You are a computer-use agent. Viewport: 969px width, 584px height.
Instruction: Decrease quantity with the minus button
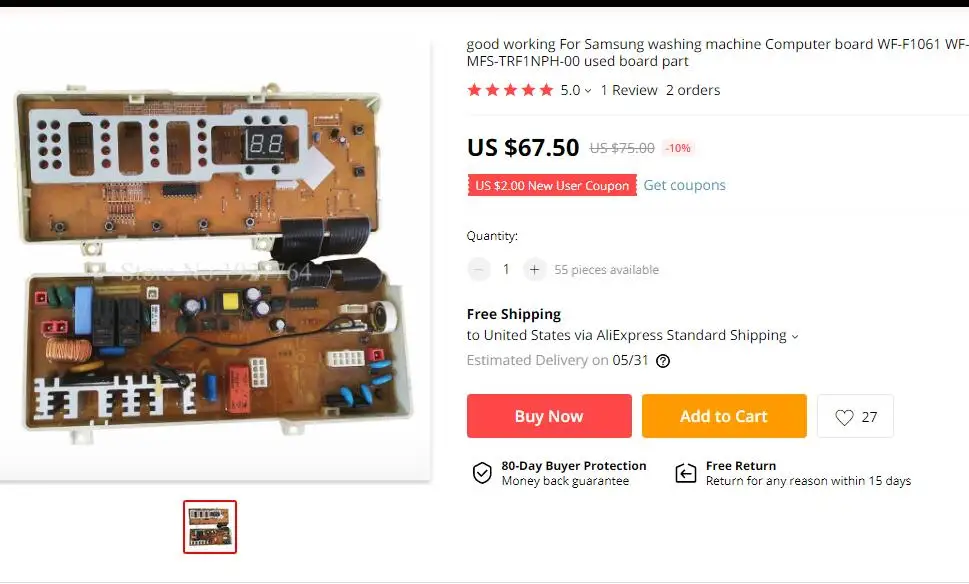[x=478, y=269]
